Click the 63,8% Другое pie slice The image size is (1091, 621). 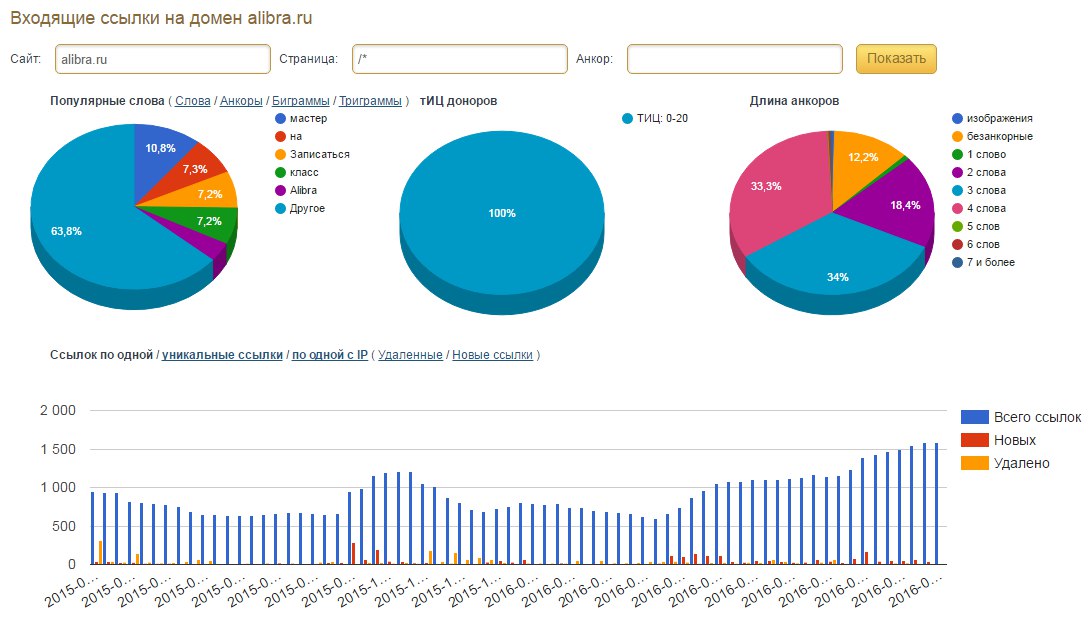click(90, 240)
